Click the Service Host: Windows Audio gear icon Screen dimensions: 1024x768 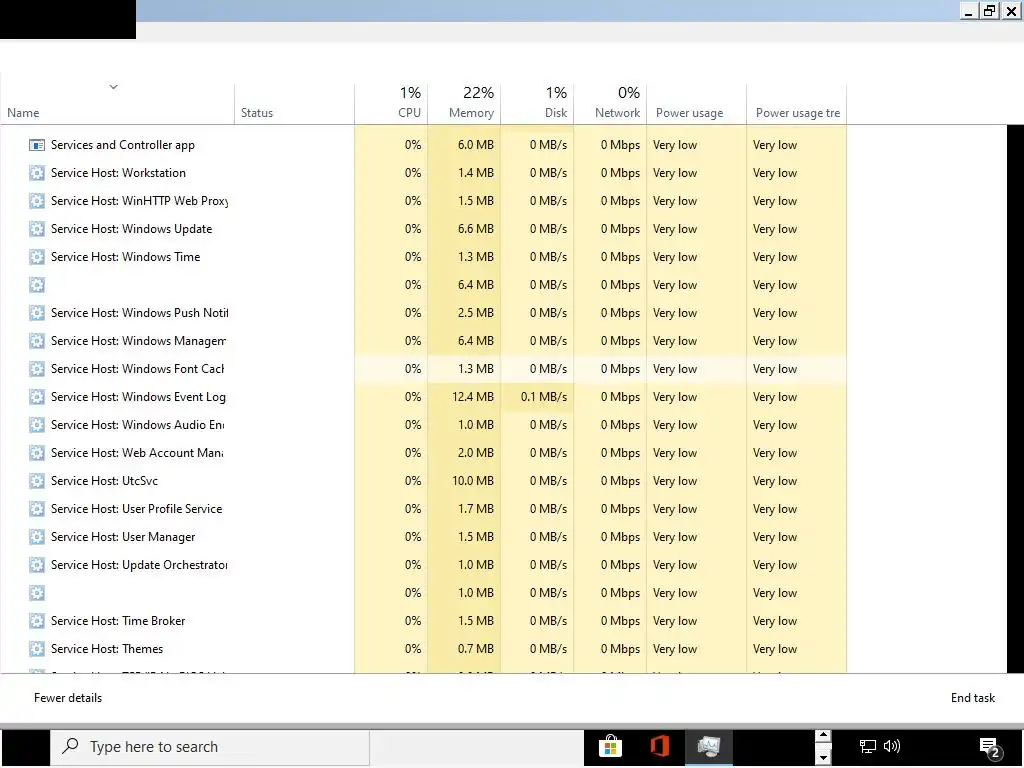click(x=37, y=425)
